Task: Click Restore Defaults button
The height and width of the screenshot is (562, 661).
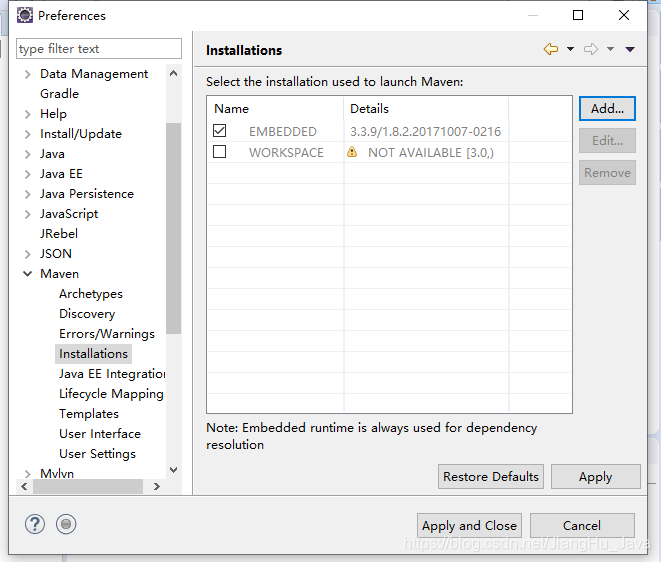Action: click(491, 477)
